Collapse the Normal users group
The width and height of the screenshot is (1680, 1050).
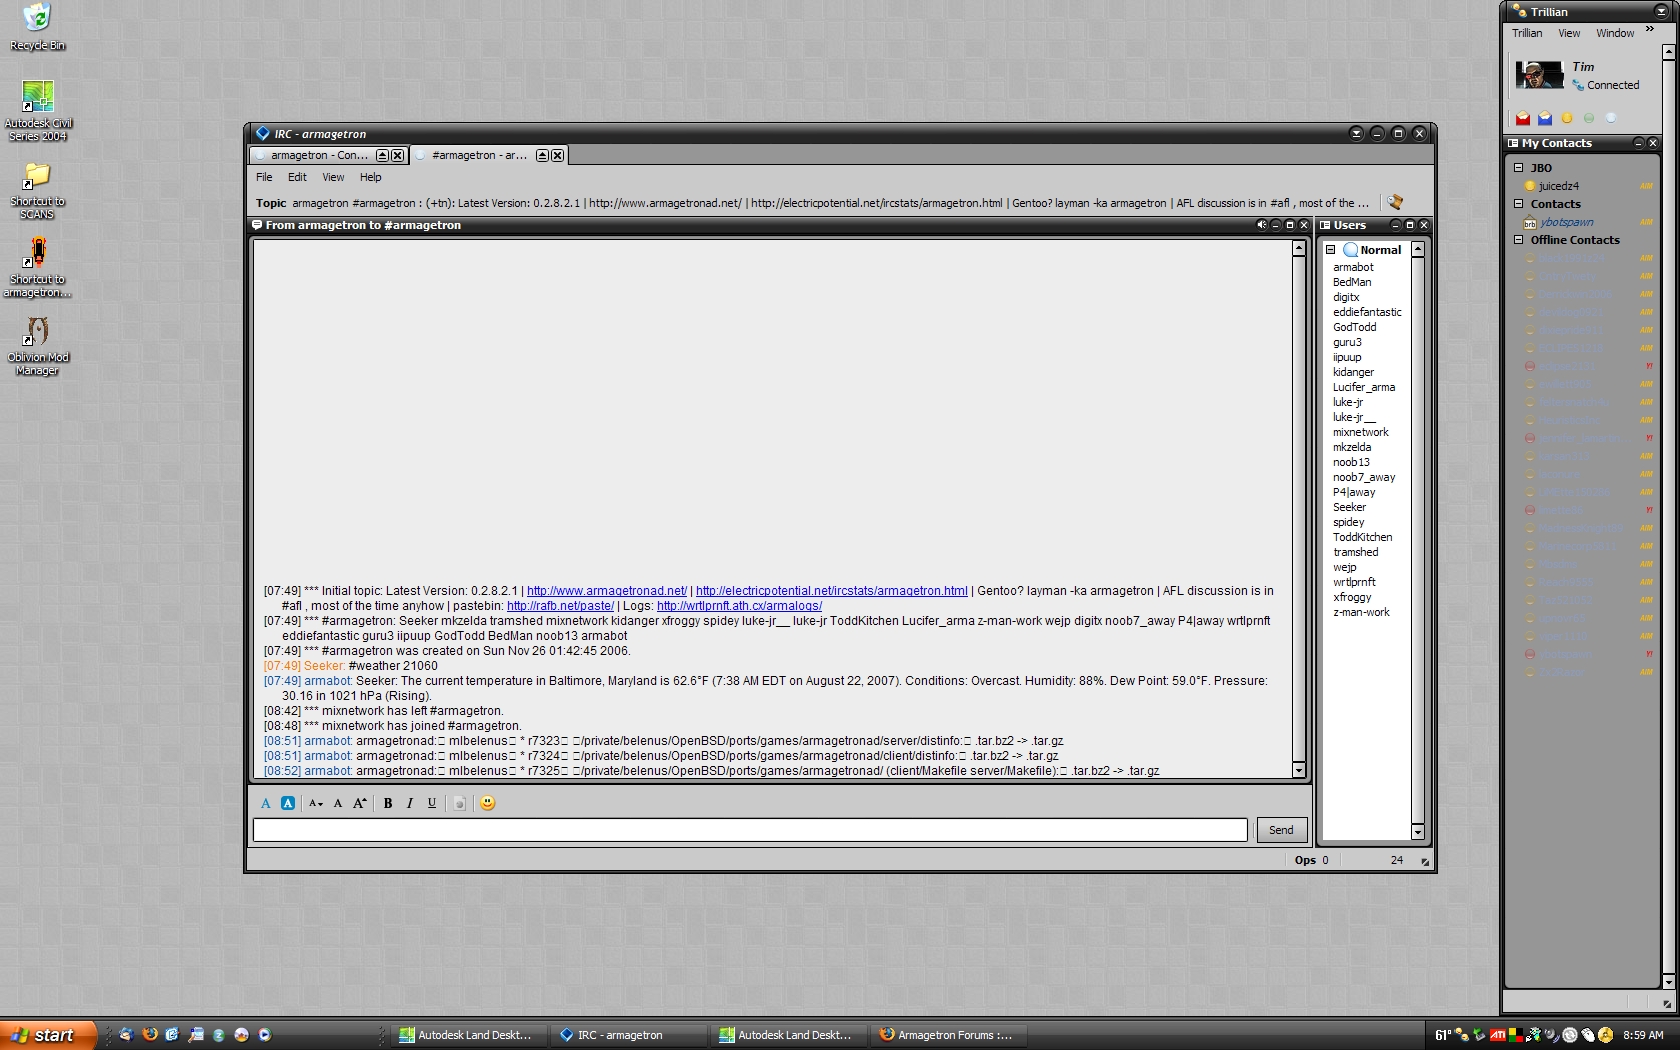click(x=1330, y=250)
